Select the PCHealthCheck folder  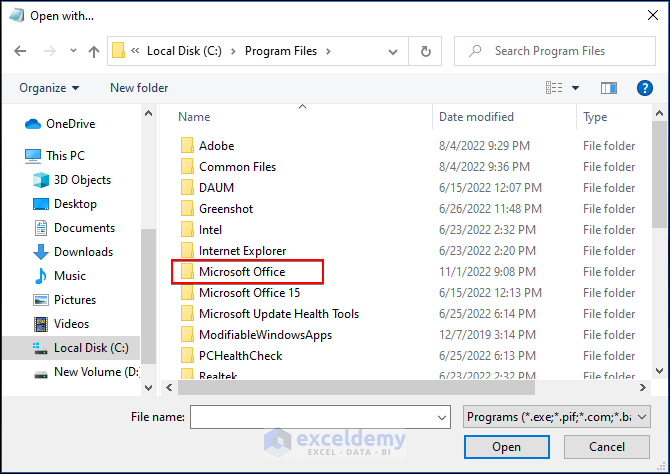231,356
